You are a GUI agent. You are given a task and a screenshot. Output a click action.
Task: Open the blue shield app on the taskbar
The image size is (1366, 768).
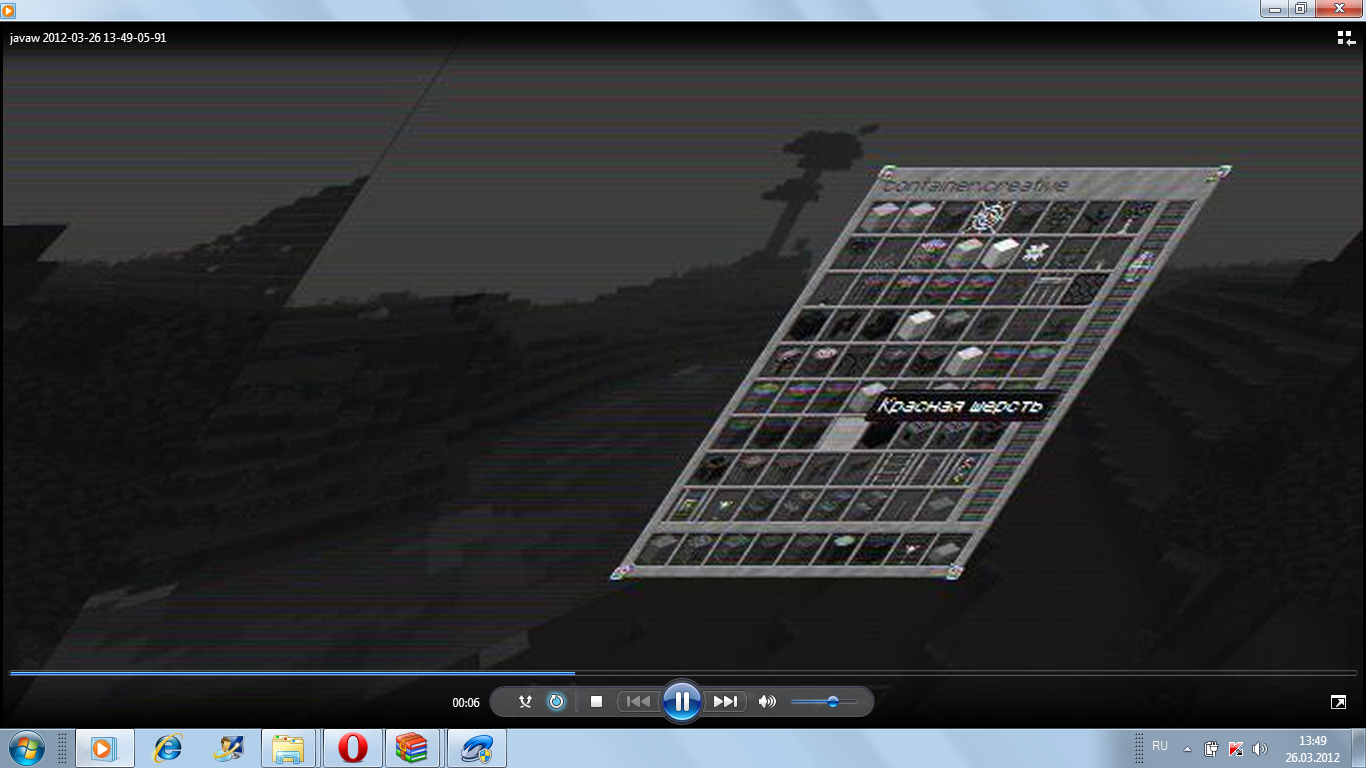(477, 748)
